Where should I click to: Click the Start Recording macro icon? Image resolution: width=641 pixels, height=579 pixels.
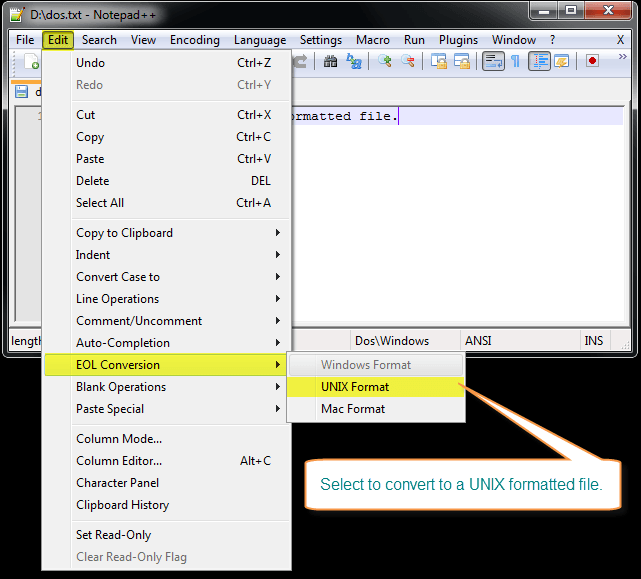click(x=592, y=61)
